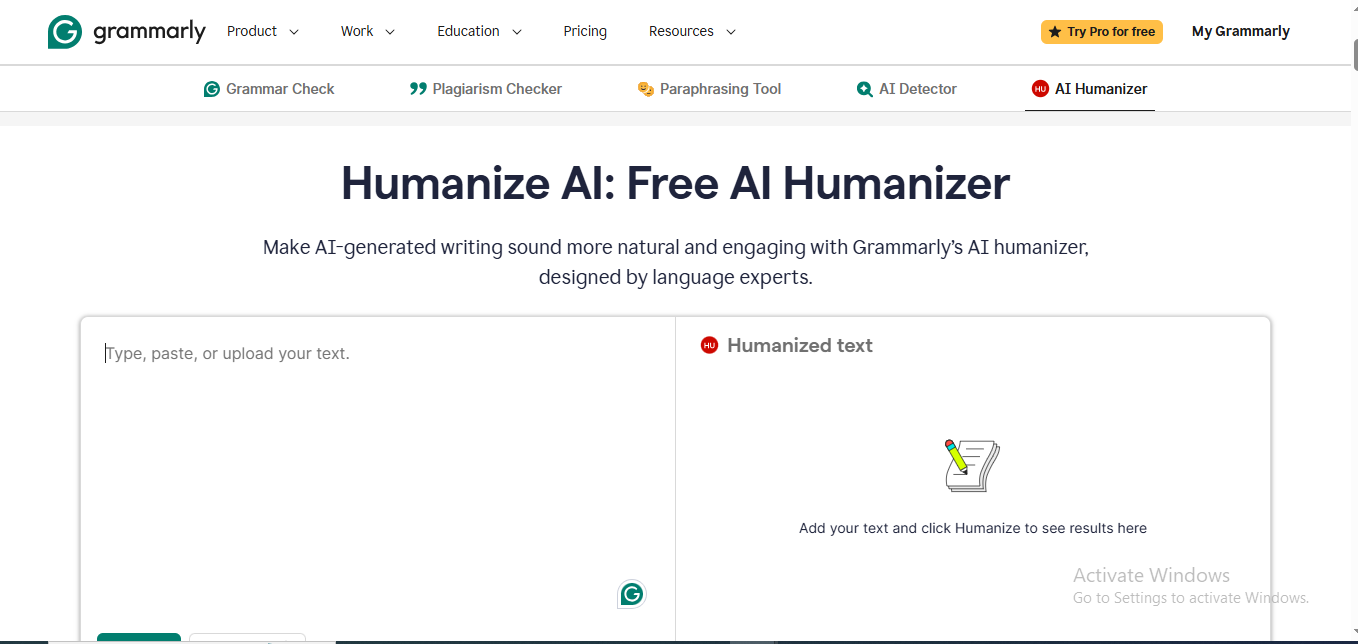
Task: Click the green Humanize button
Action: (x=138, y=638)
